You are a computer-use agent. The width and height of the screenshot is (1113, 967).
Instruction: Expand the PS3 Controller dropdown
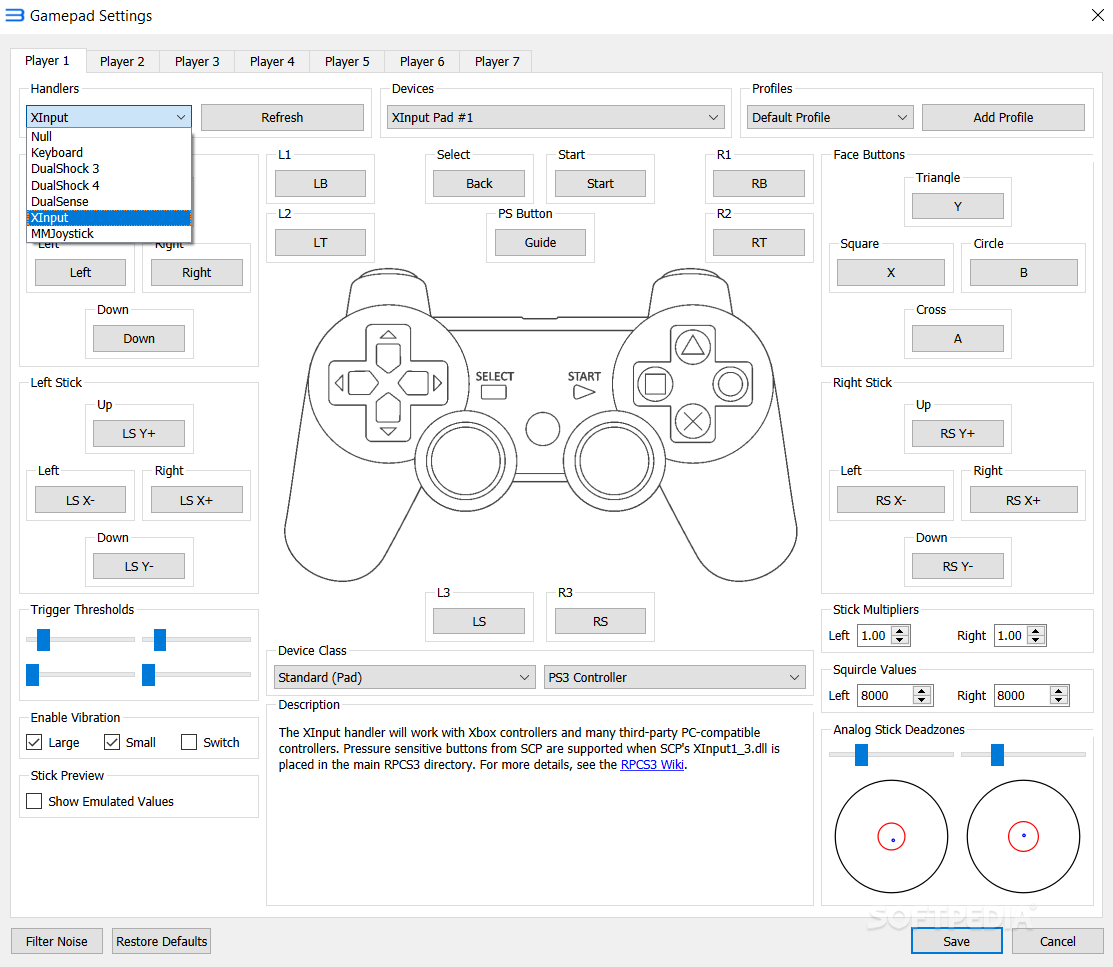[674, 677]
